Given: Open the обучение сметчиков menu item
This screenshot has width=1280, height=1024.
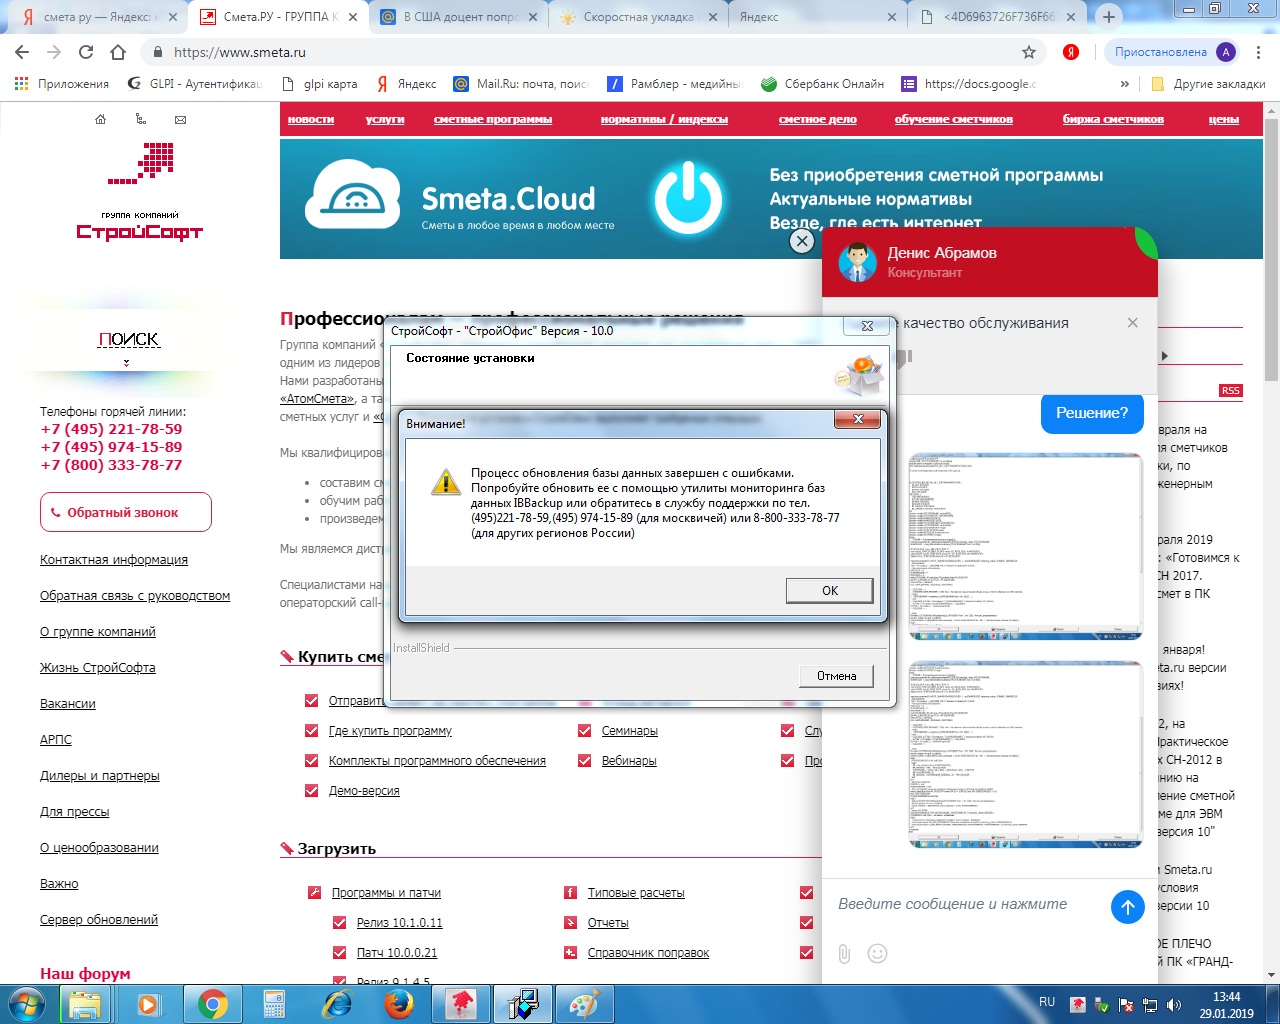Looking at the screenshot, I should [954, 119].
